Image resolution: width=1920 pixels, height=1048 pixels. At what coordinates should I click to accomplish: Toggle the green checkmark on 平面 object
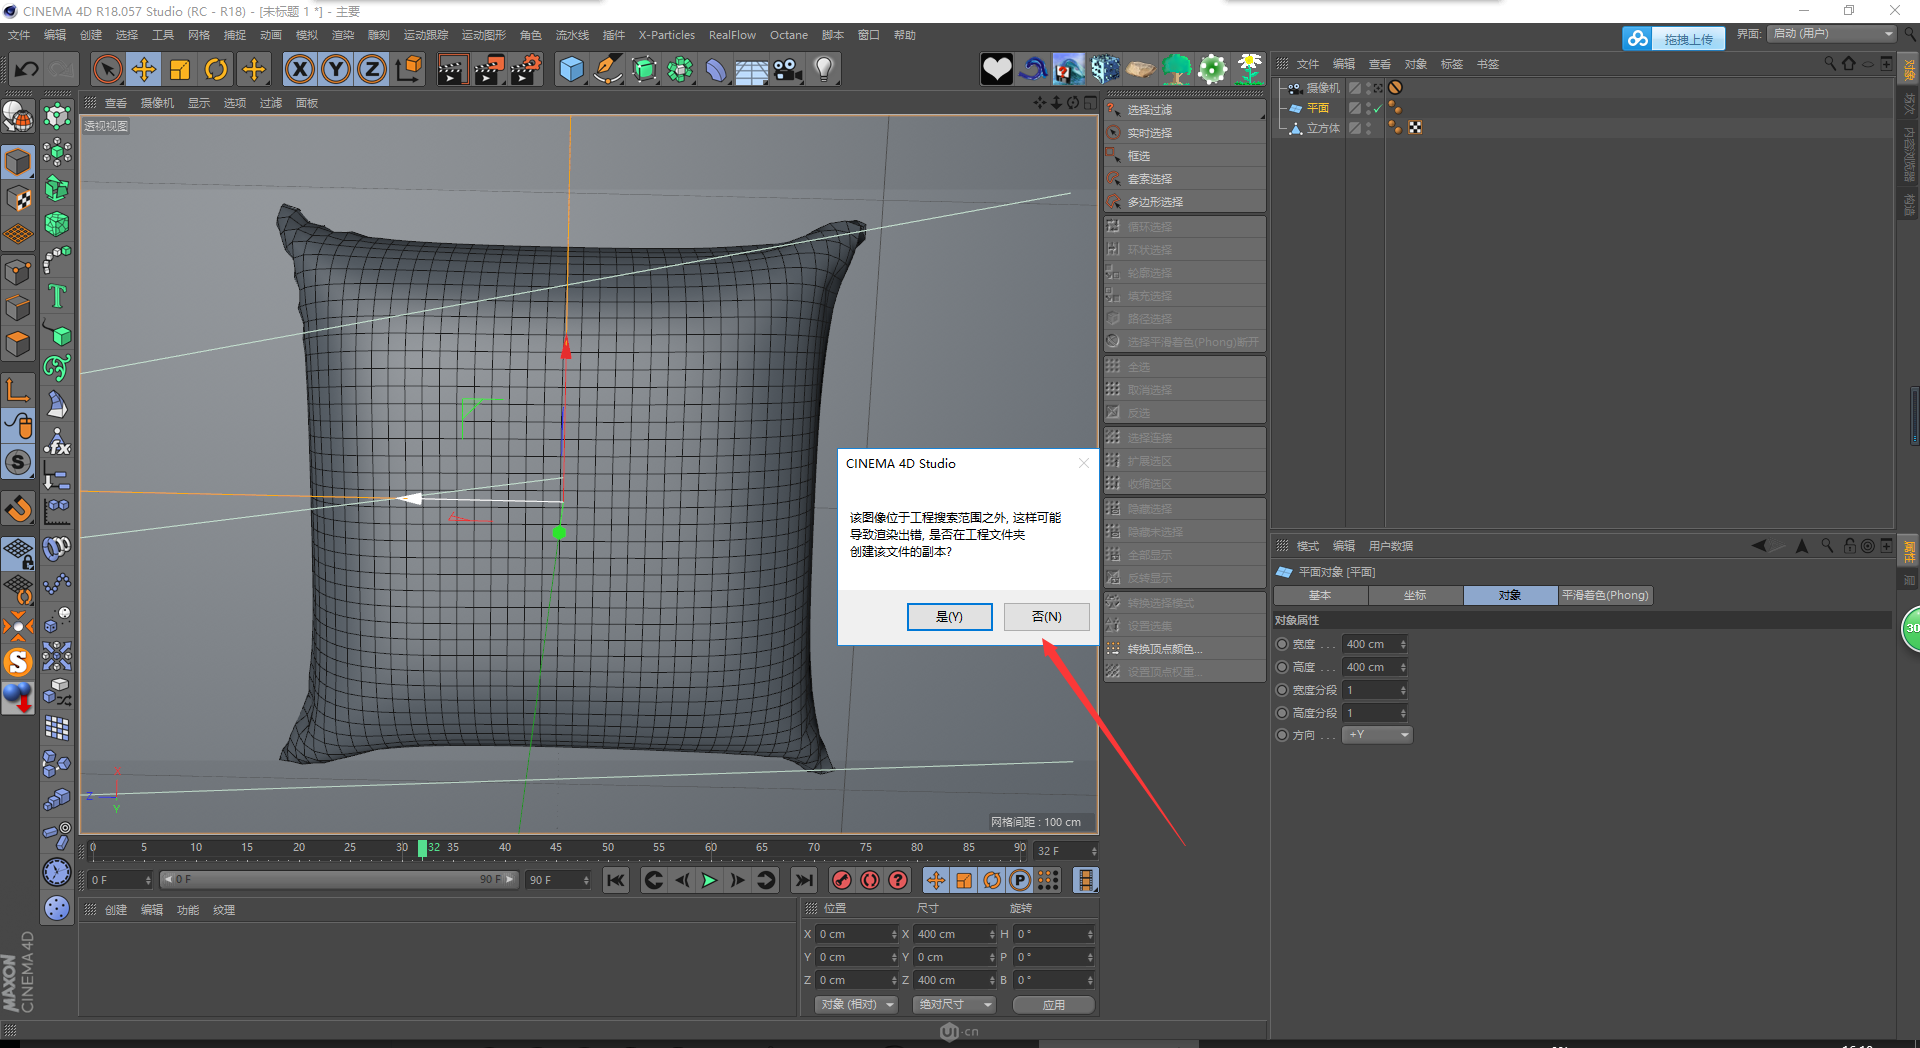pyautogui.click(x=1378, y=108)
